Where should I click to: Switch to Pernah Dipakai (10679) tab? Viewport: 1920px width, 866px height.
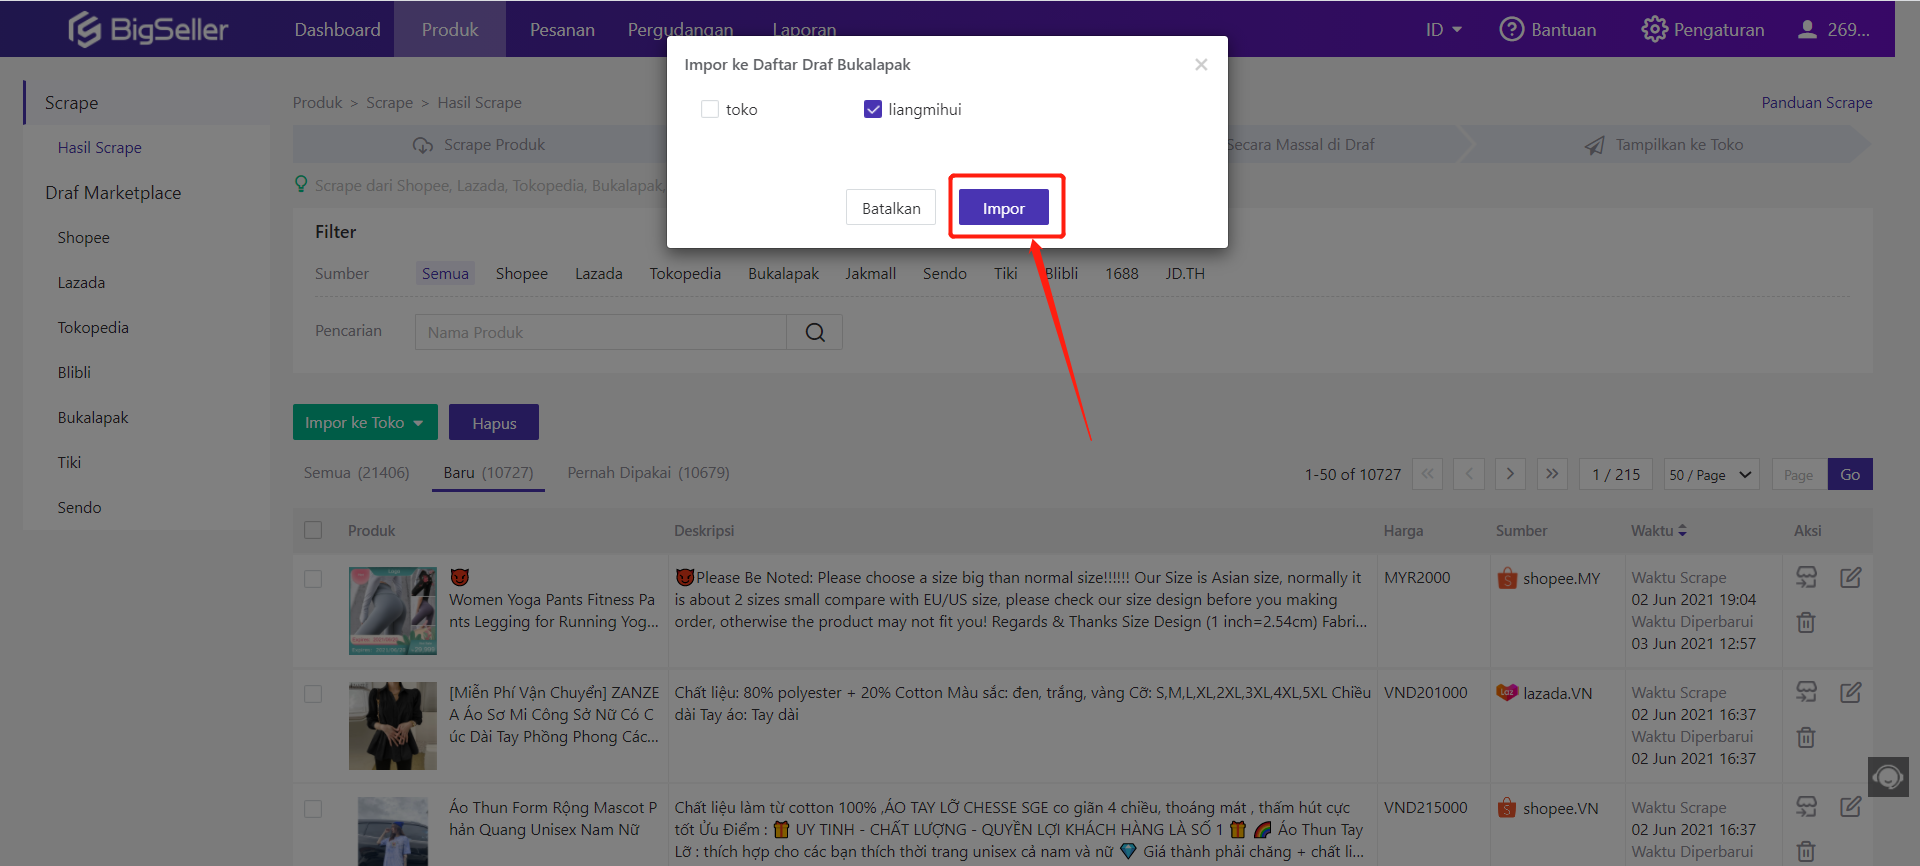[x=648, y=472]
